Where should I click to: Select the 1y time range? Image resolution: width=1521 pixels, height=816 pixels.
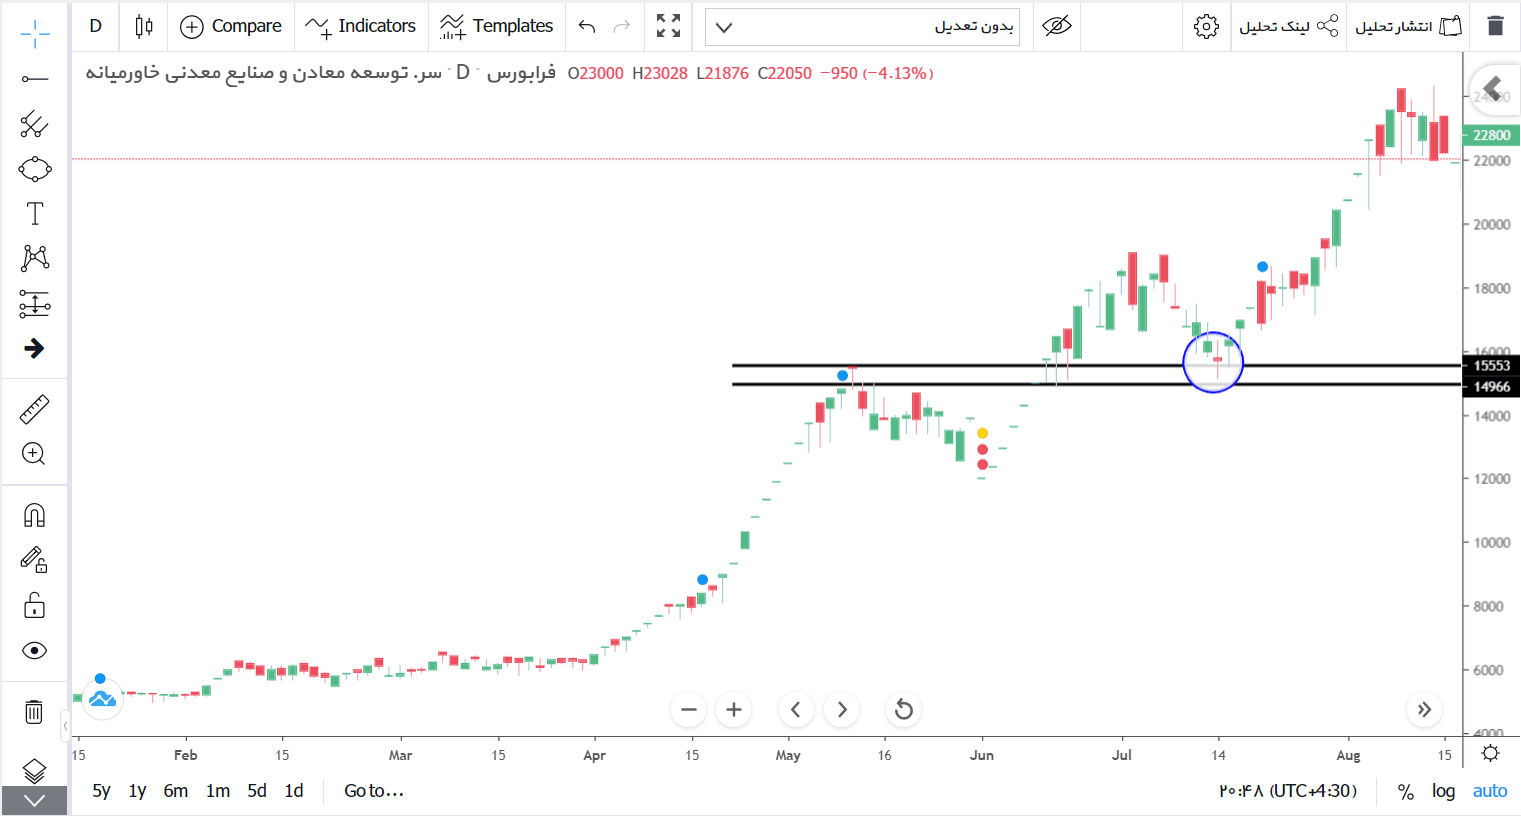pyautogui.click(x=137, y=791)
